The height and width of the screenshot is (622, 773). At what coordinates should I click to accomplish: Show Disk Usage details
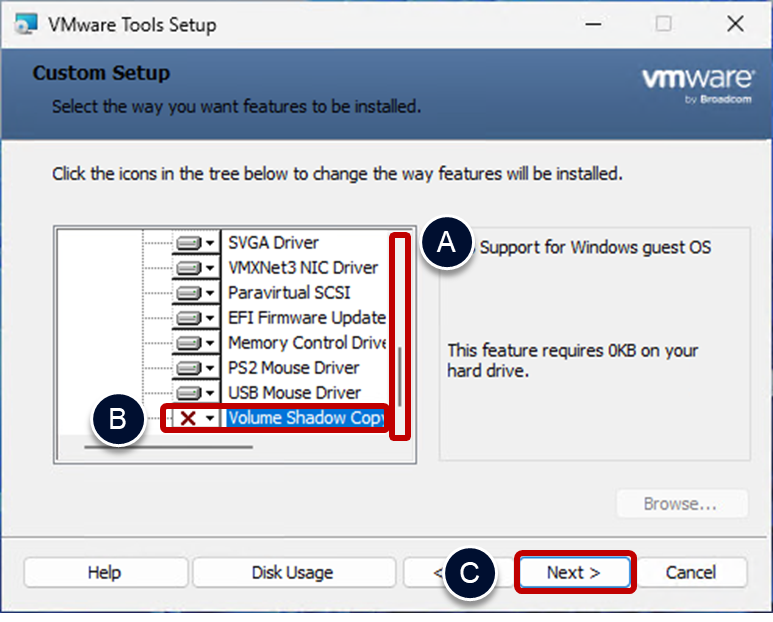292,573
